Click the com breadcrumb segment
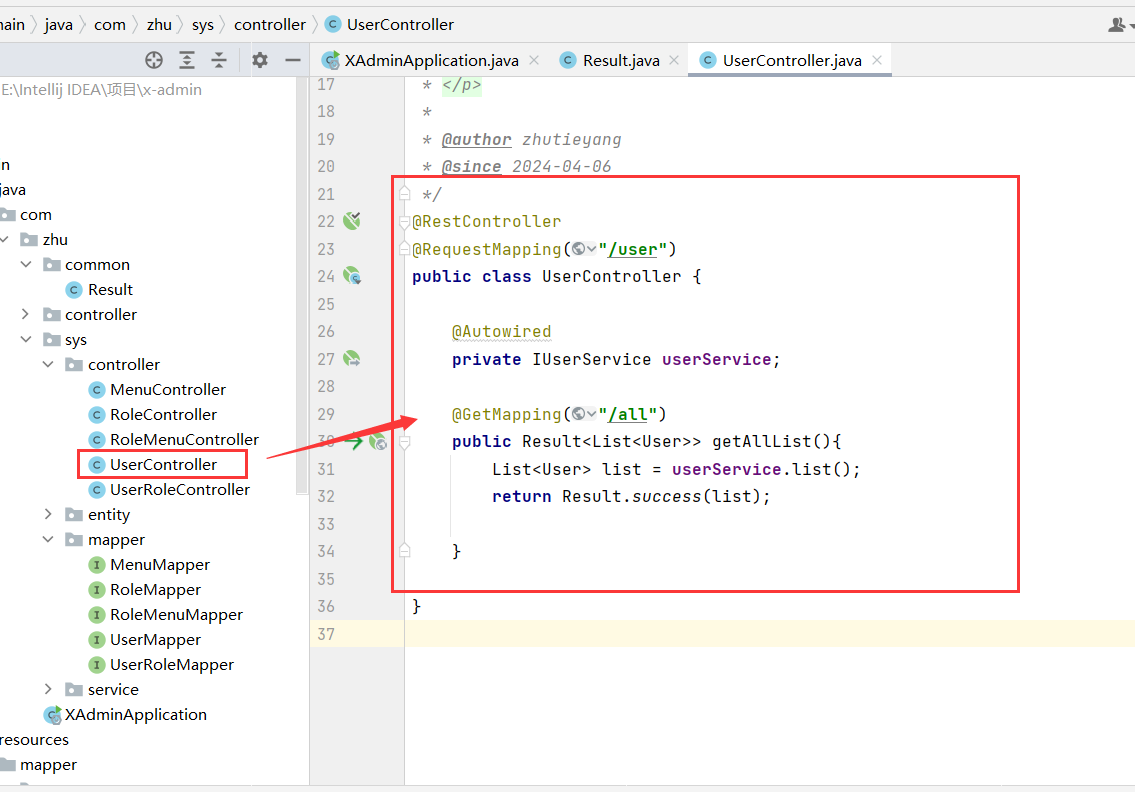The width and height of the screenshot is (1135, 792). [x=110, y=25]
